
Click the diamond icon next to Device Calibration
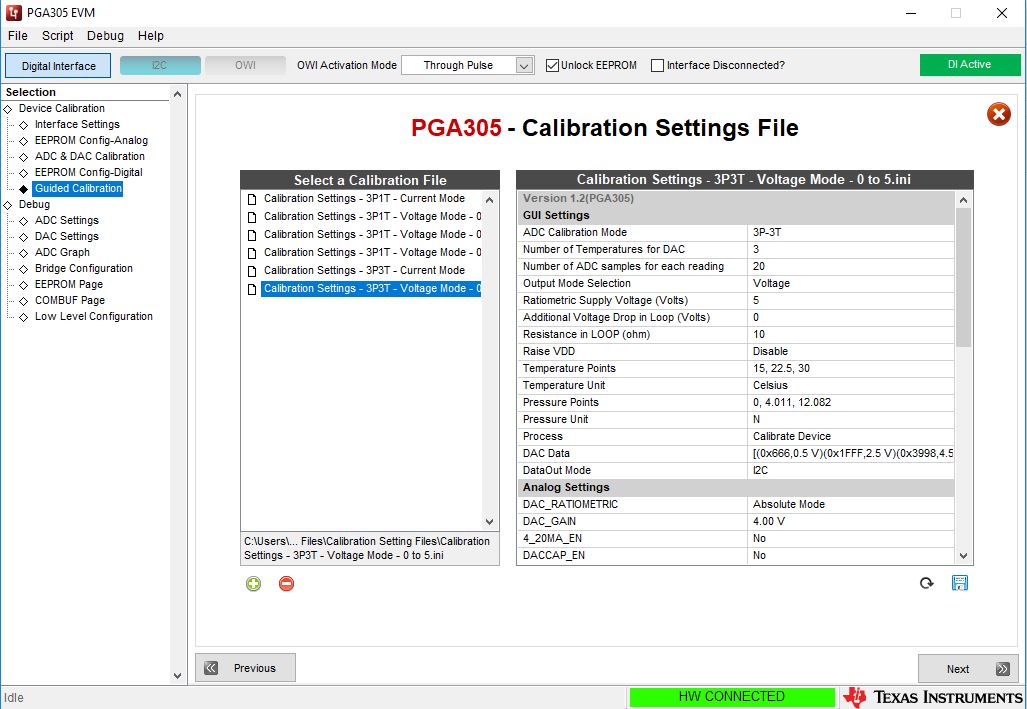(8, 109)
